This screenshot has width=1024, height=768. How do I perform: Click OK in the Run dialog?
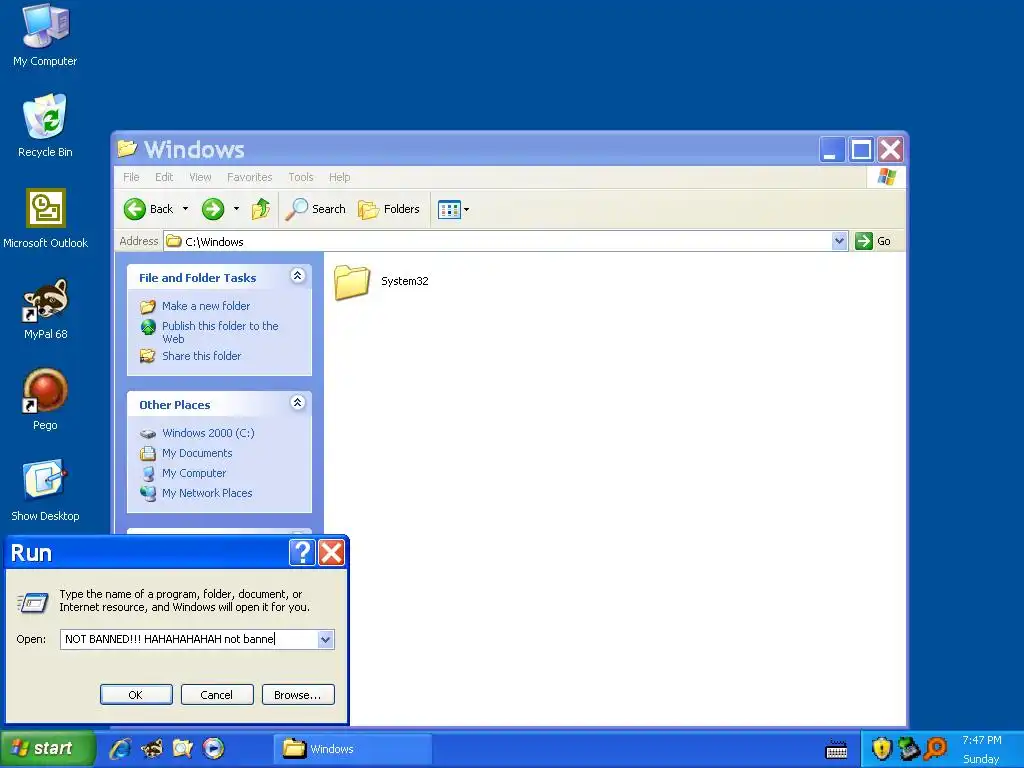(136, 695)
